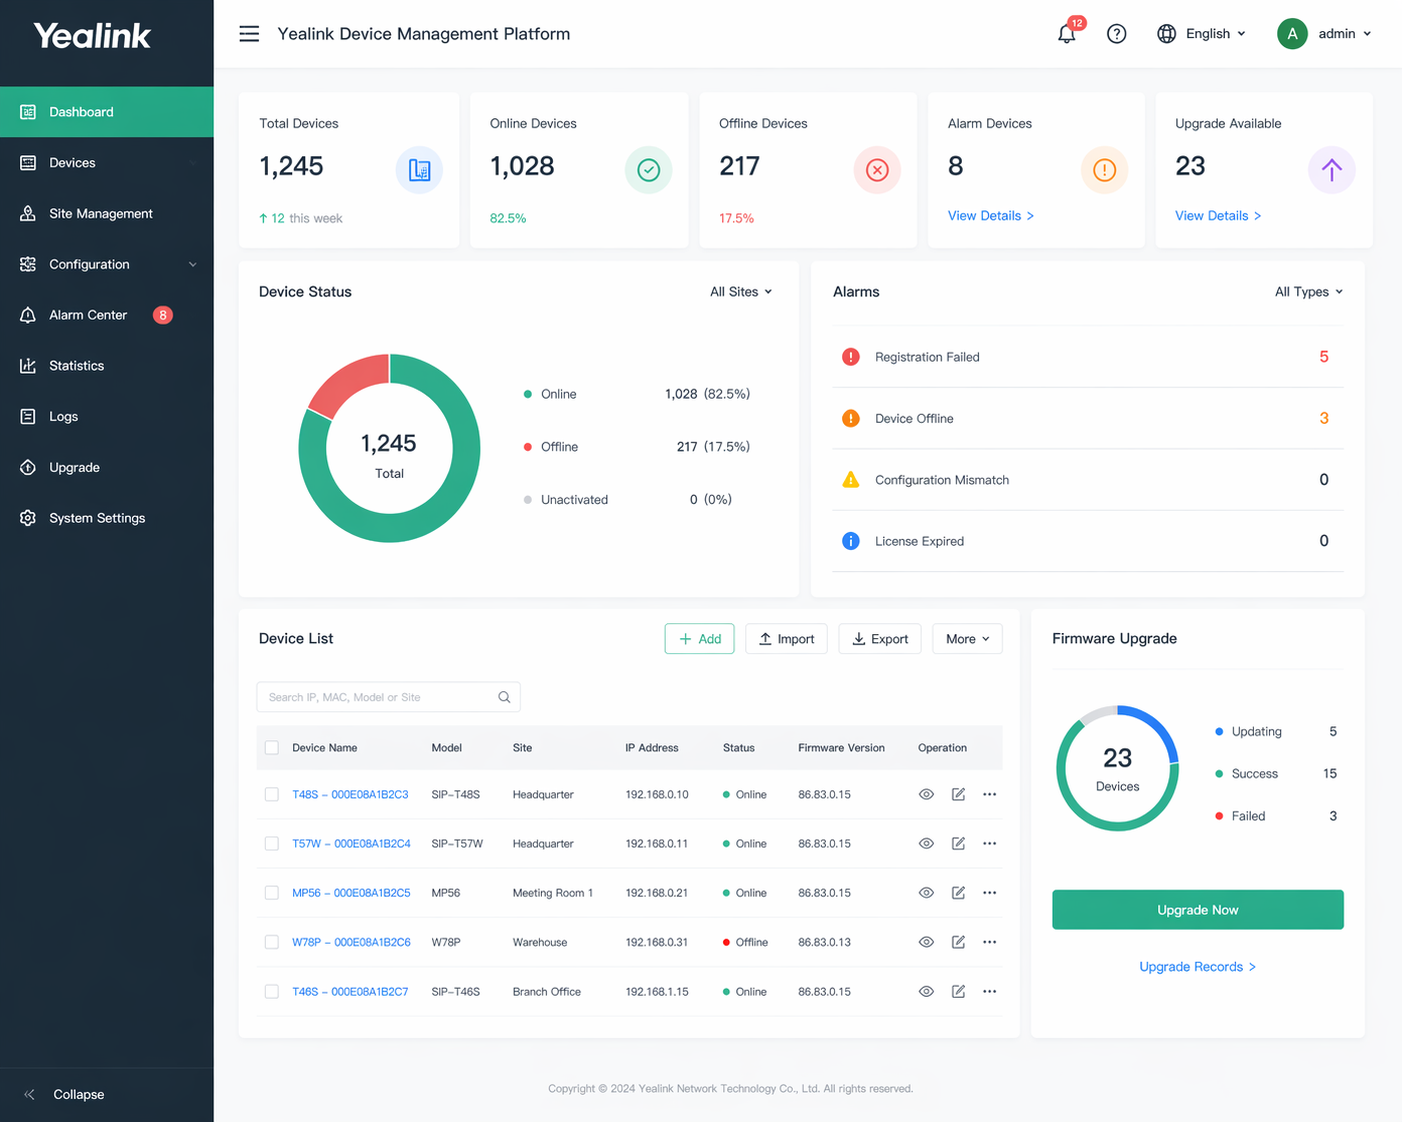Expand the All Types alarm filter
The image size is (1402, 1122).
point(1308,292)
